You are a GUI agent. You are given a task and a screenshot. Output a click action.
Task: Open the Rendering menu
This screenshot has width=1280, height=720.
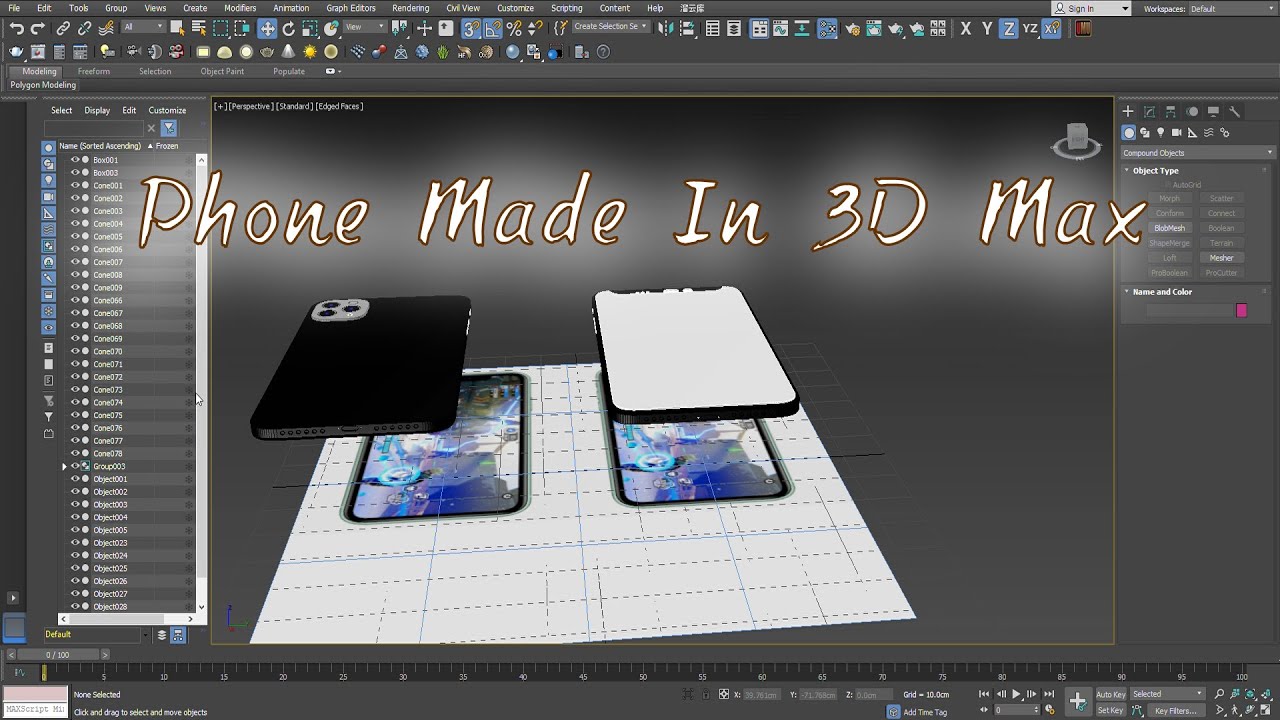(410, 8)
